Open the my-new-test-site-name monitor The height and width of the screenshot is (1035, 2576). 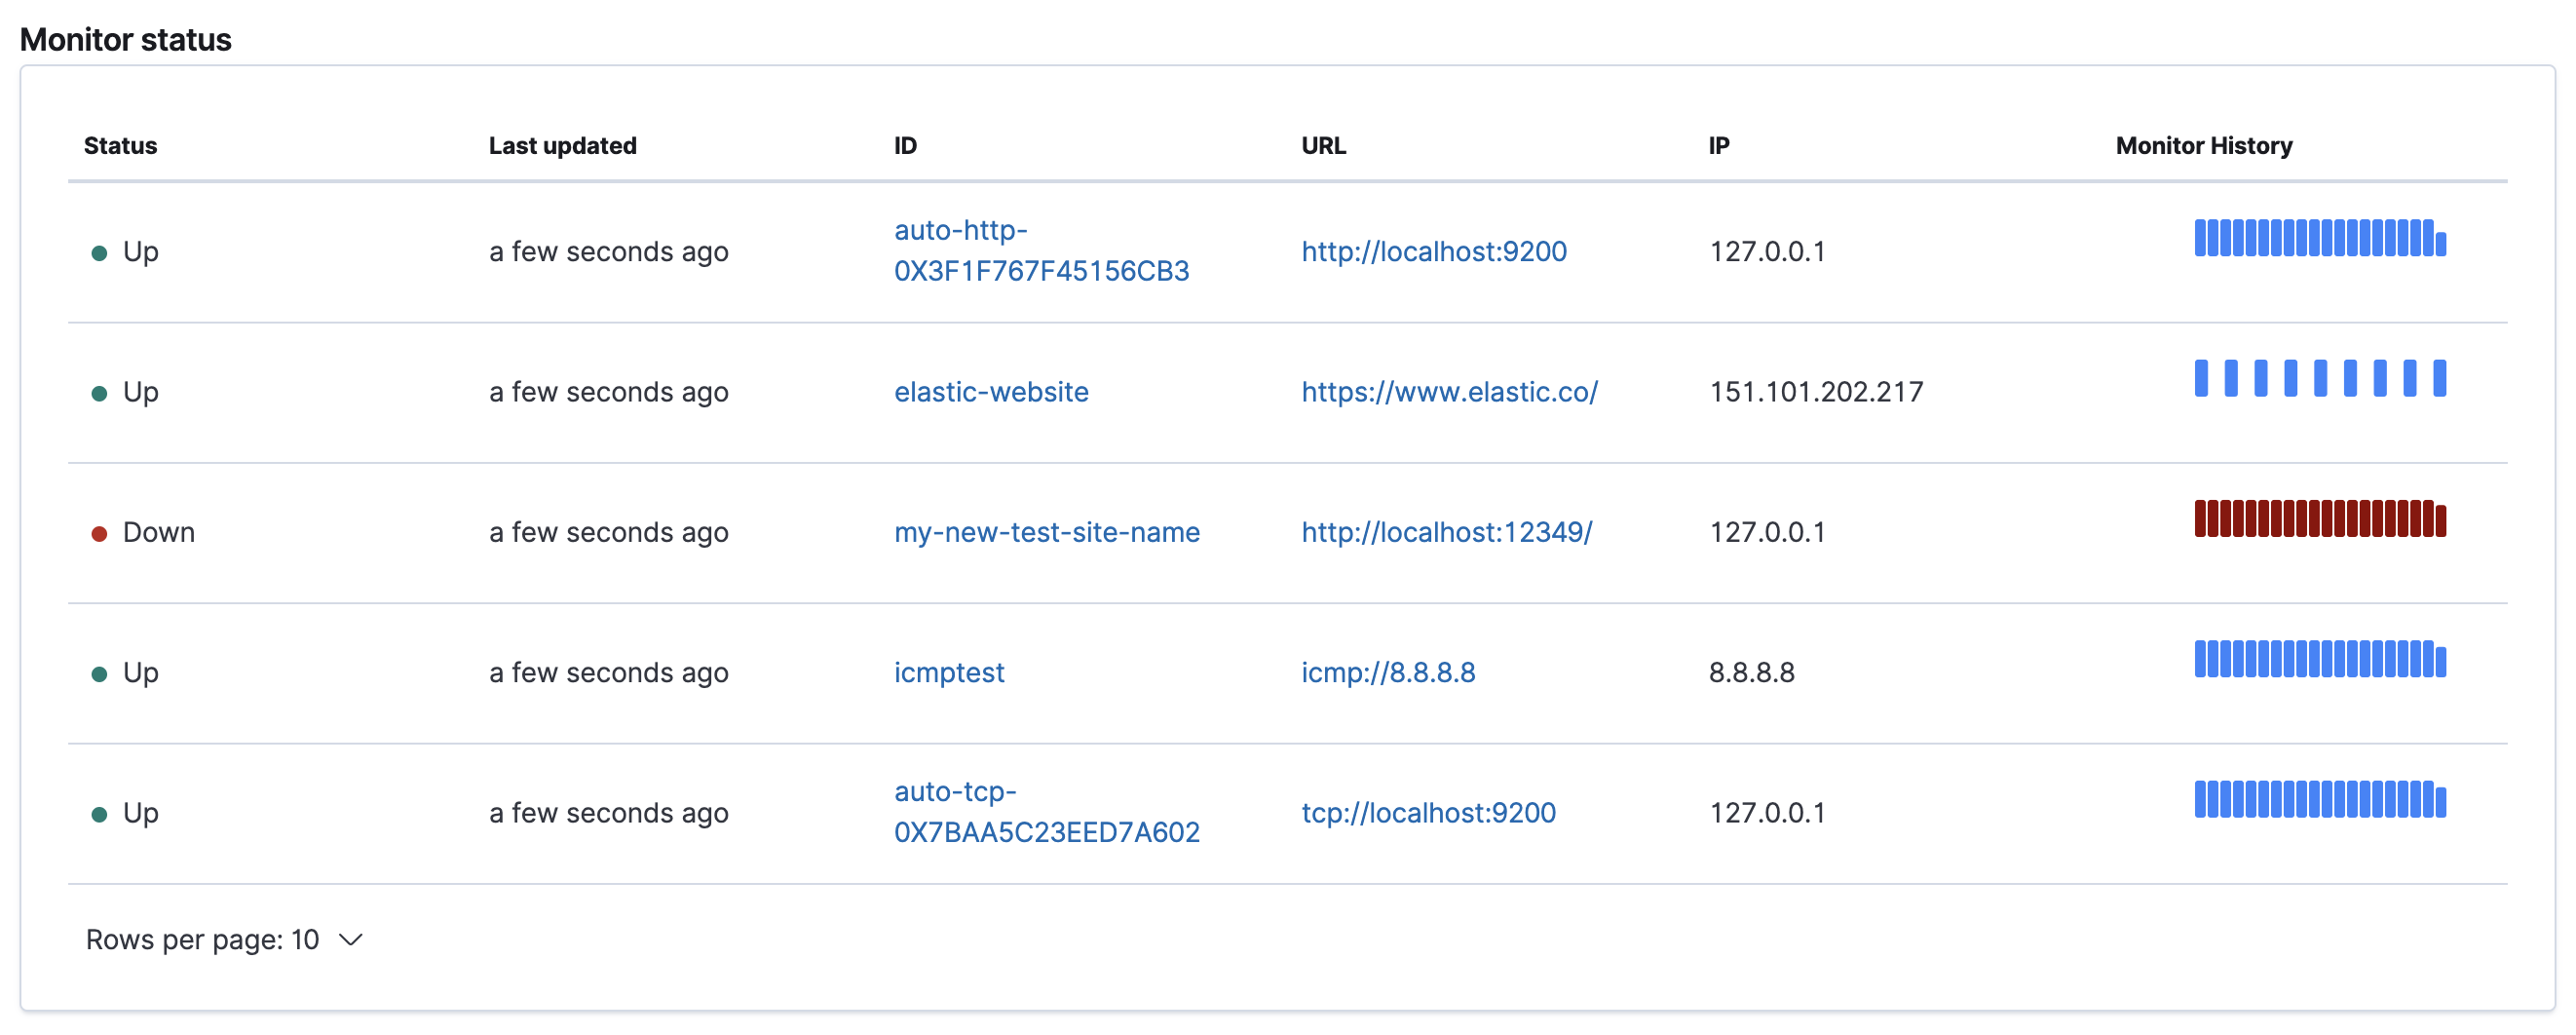pyautogui.click(x=1047, y=533)
